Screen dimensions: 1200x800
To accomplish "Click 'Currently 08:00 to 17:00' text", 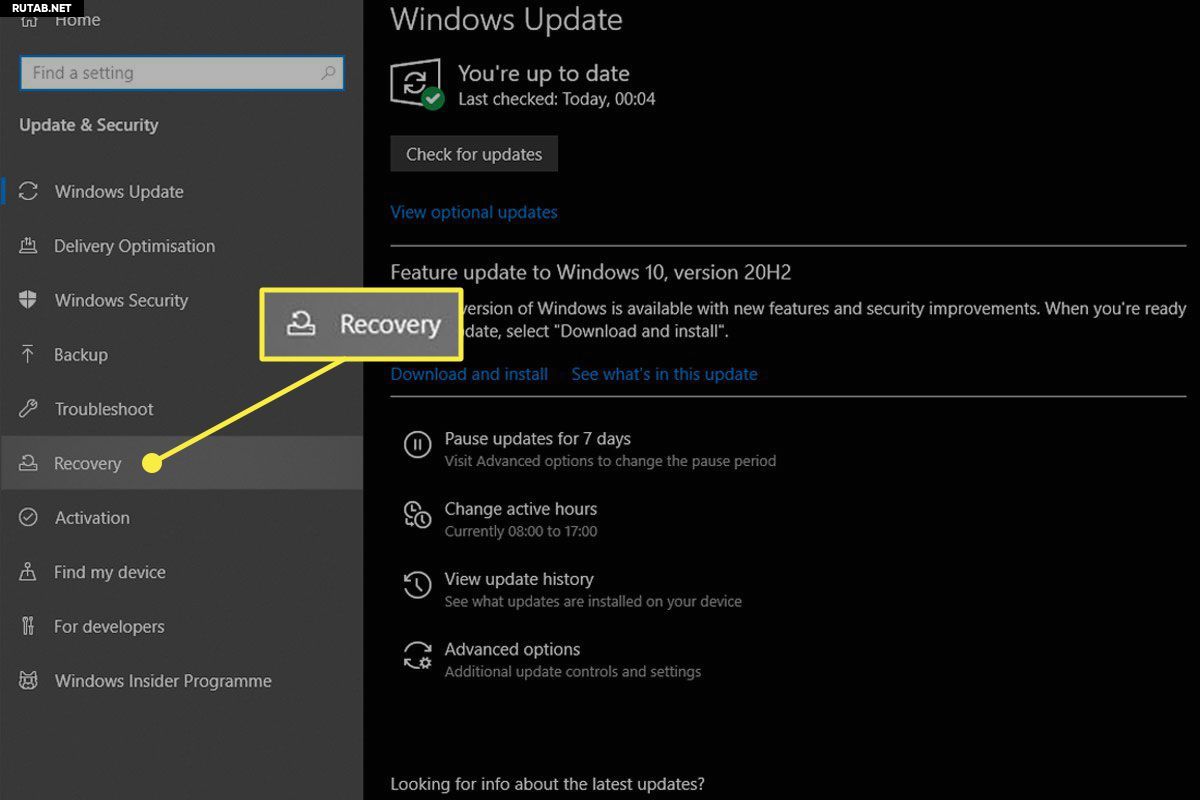I will pyautogui.click(x=520, y=531).
